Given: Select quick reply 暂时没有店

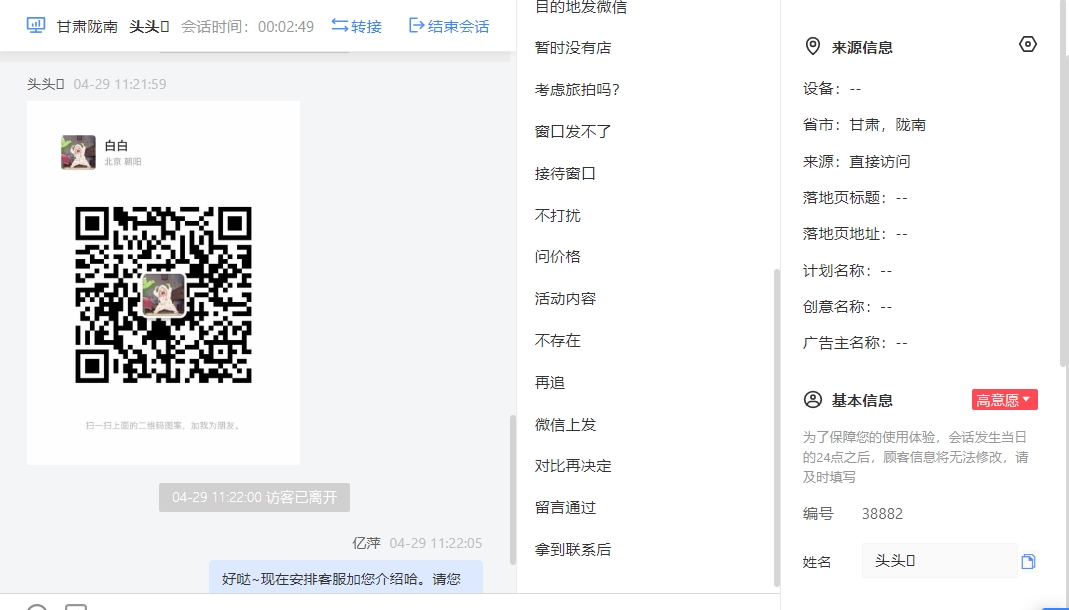Looking at the screenshot, I should (573, 48).
